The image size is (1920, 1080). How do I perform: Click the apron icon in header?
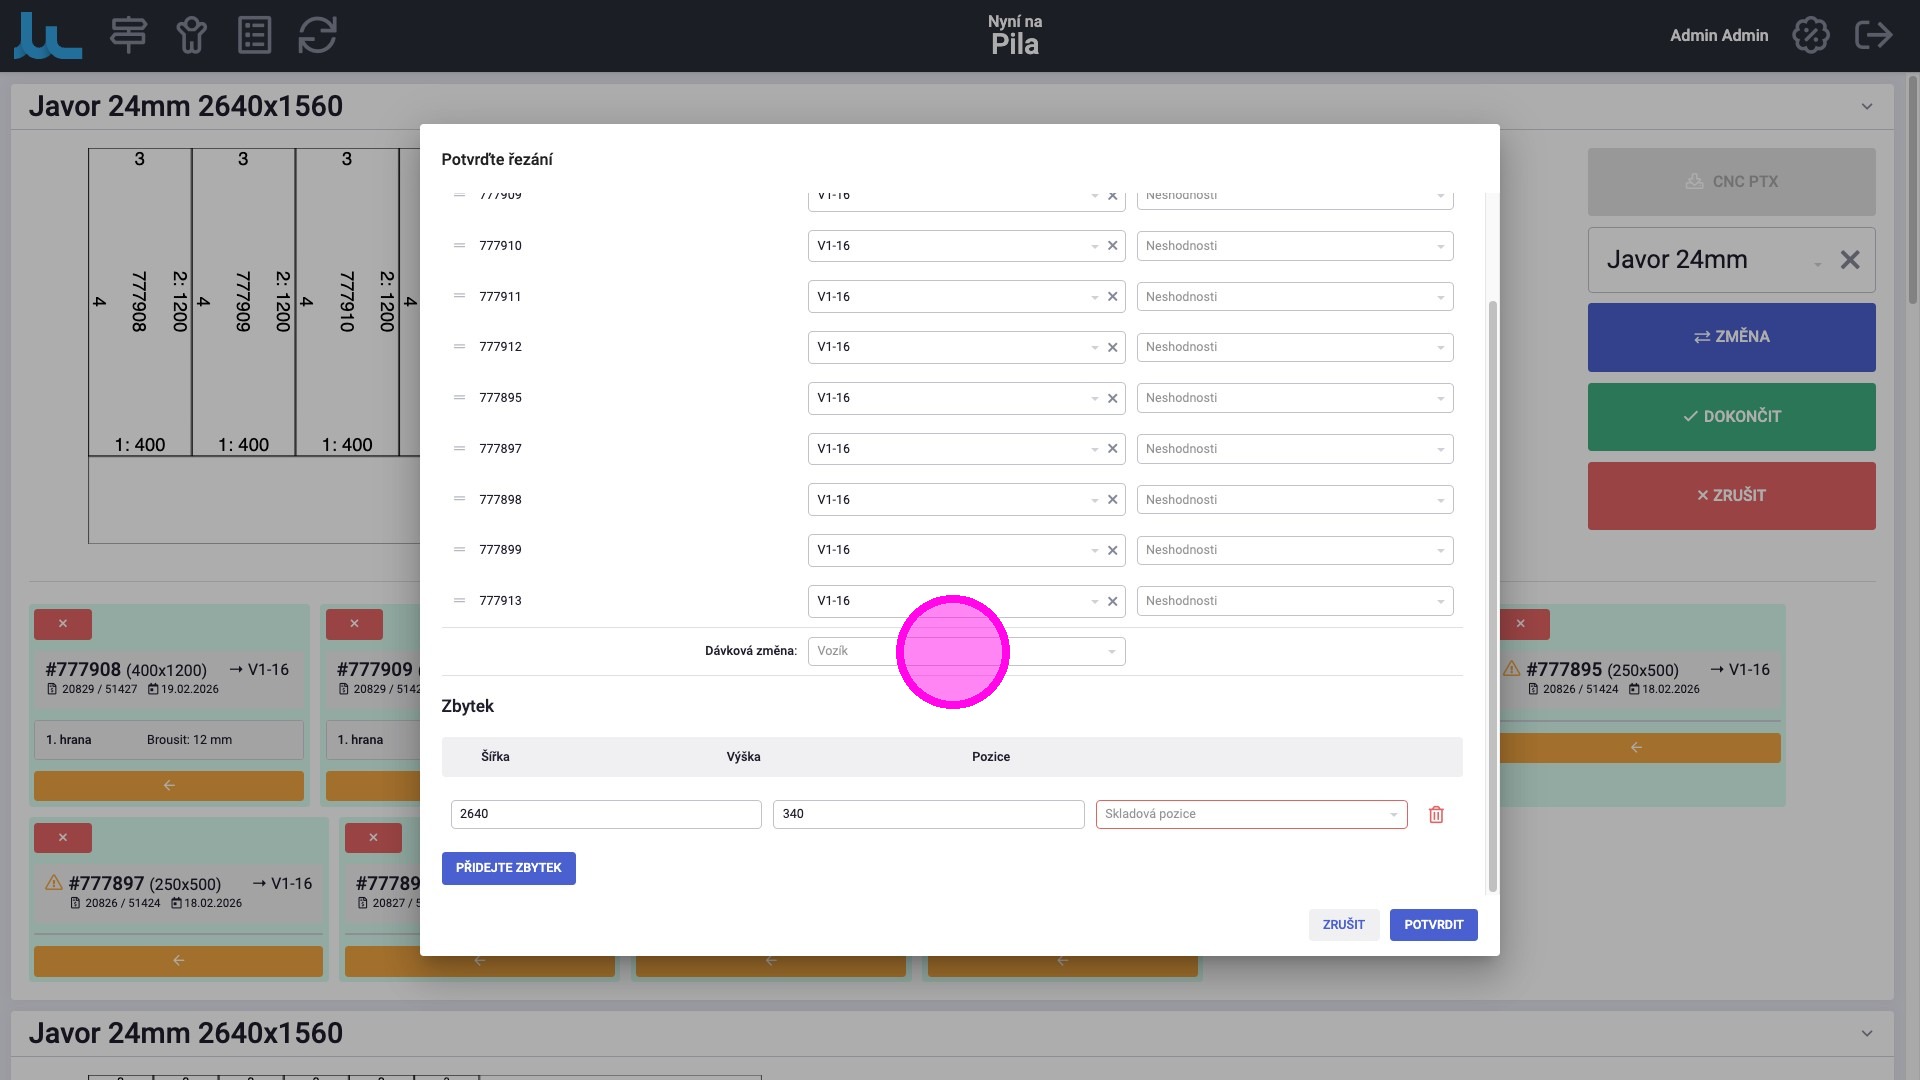[191, 35]
